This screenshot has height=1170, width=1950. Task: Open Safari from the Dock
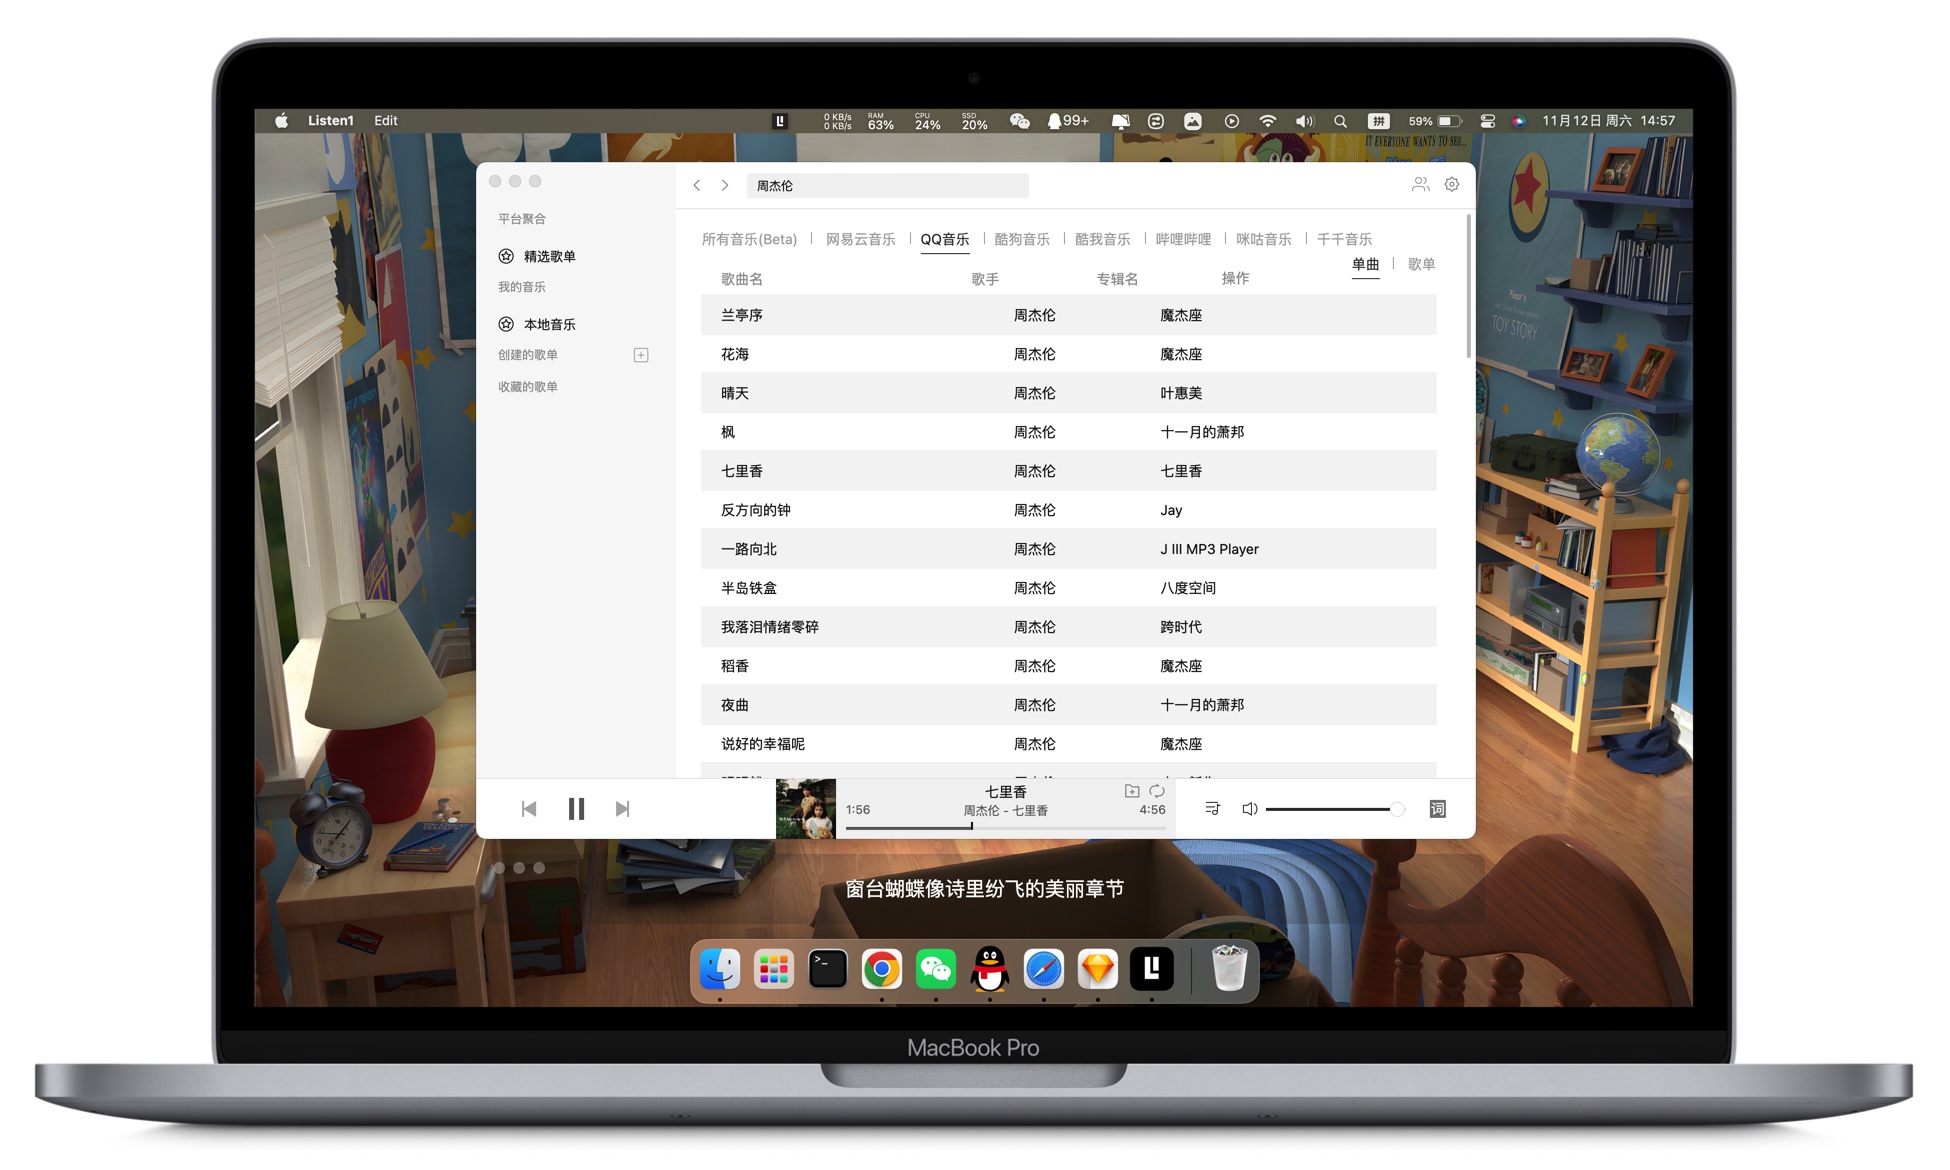(x=1043, y=968)
